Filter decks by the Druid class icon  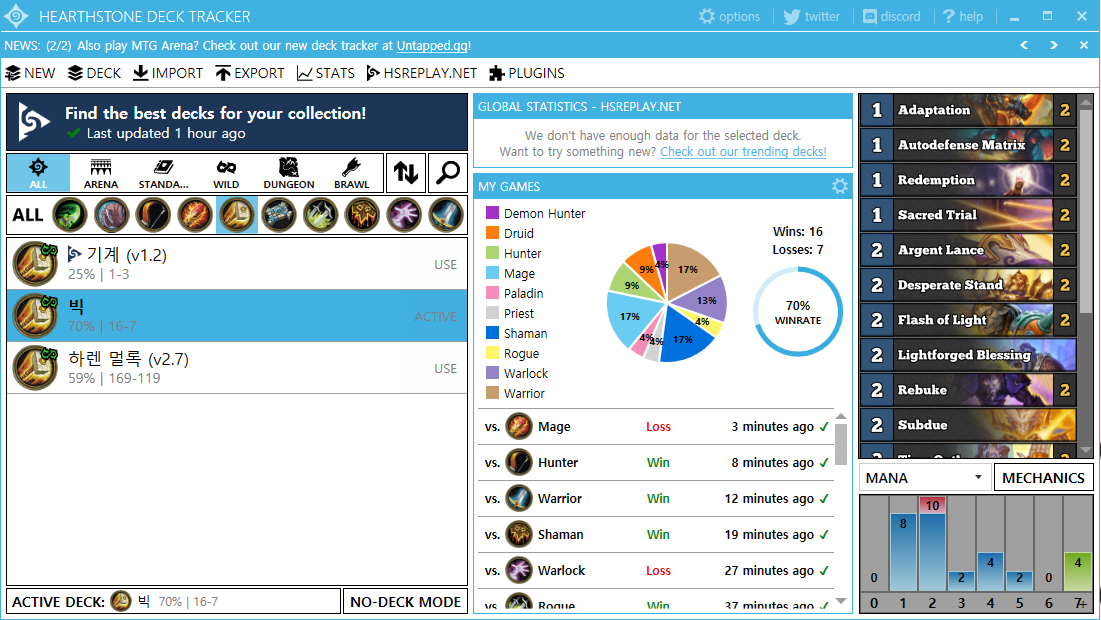(x=112, y=215)
